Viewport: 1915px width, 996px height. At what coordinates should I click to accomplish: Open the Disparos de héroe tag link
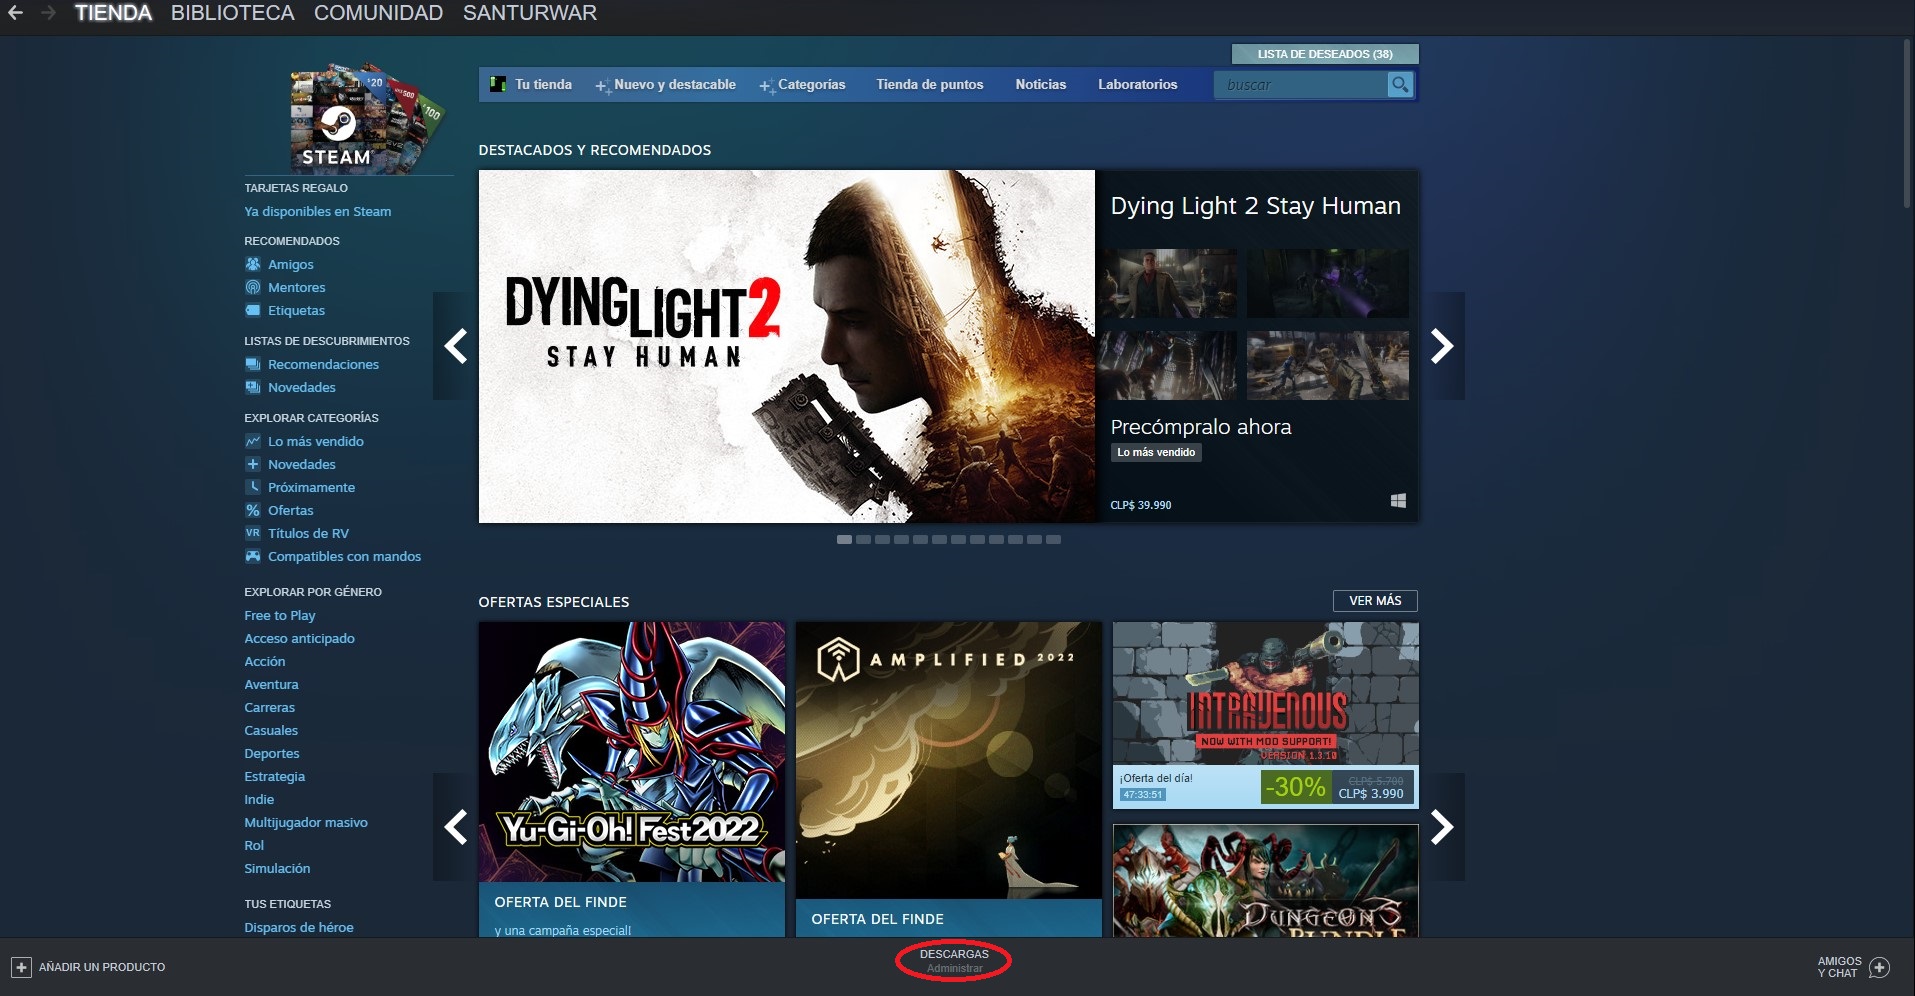click(299, 927)
